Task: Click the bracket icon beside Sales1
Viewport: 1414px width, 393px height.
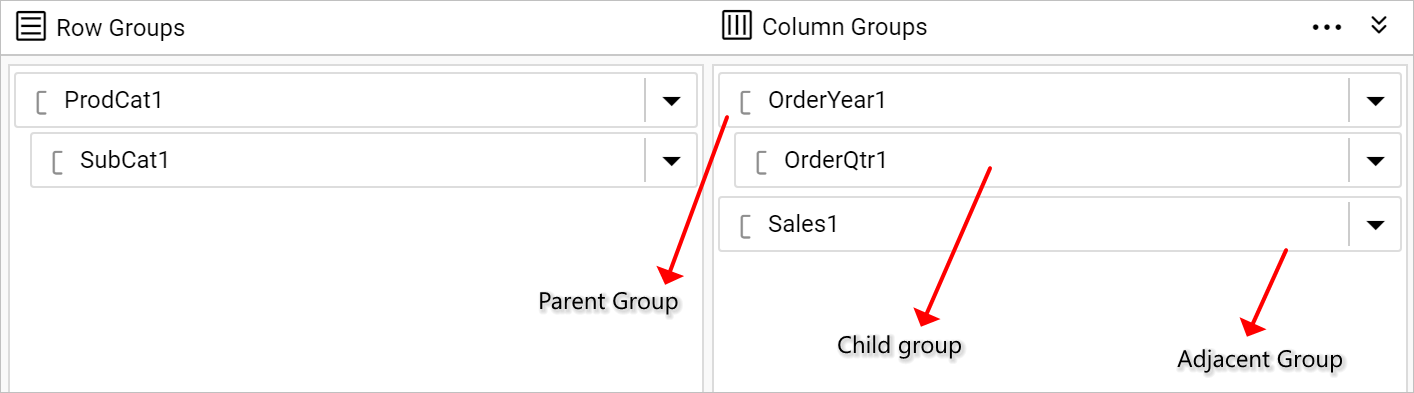Action: (746, 225)
